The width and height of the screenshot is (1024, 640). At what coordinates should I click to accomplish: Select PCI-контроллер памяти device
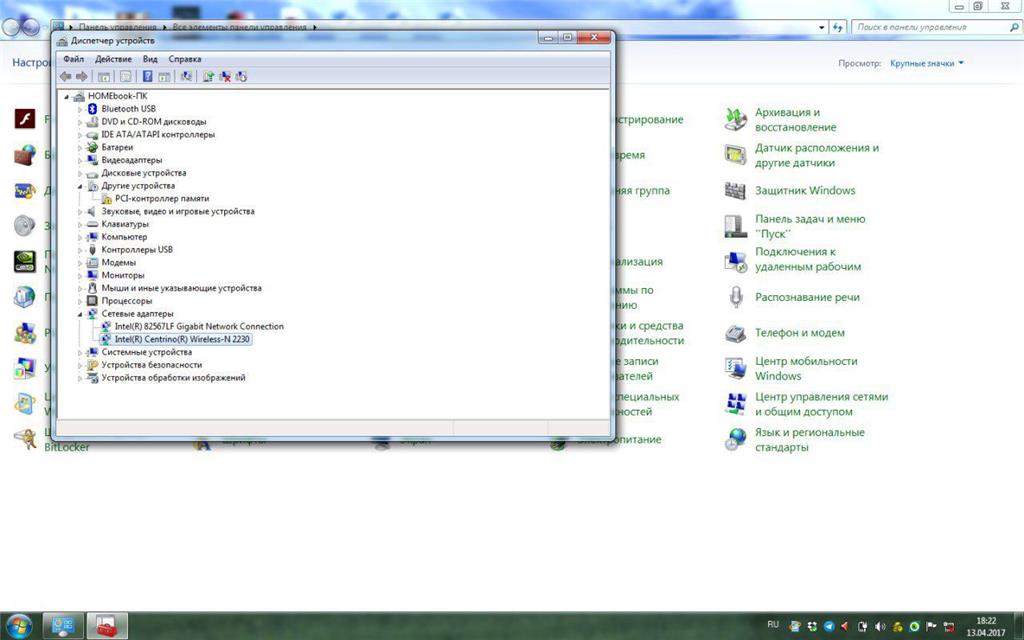(162, 199)
